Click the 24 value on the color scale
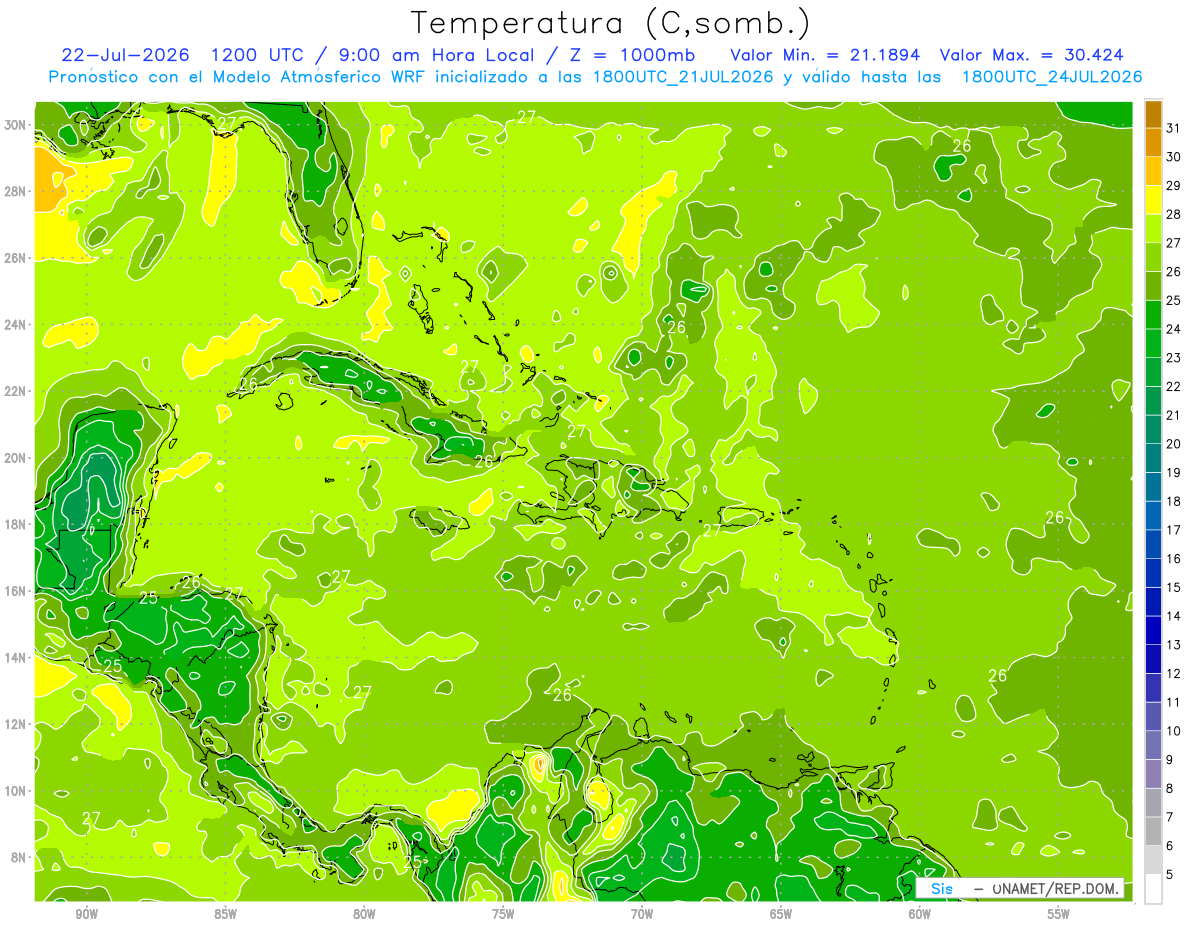The height and width of the screenshot is (927, 1200). [x=1174, y=329]
